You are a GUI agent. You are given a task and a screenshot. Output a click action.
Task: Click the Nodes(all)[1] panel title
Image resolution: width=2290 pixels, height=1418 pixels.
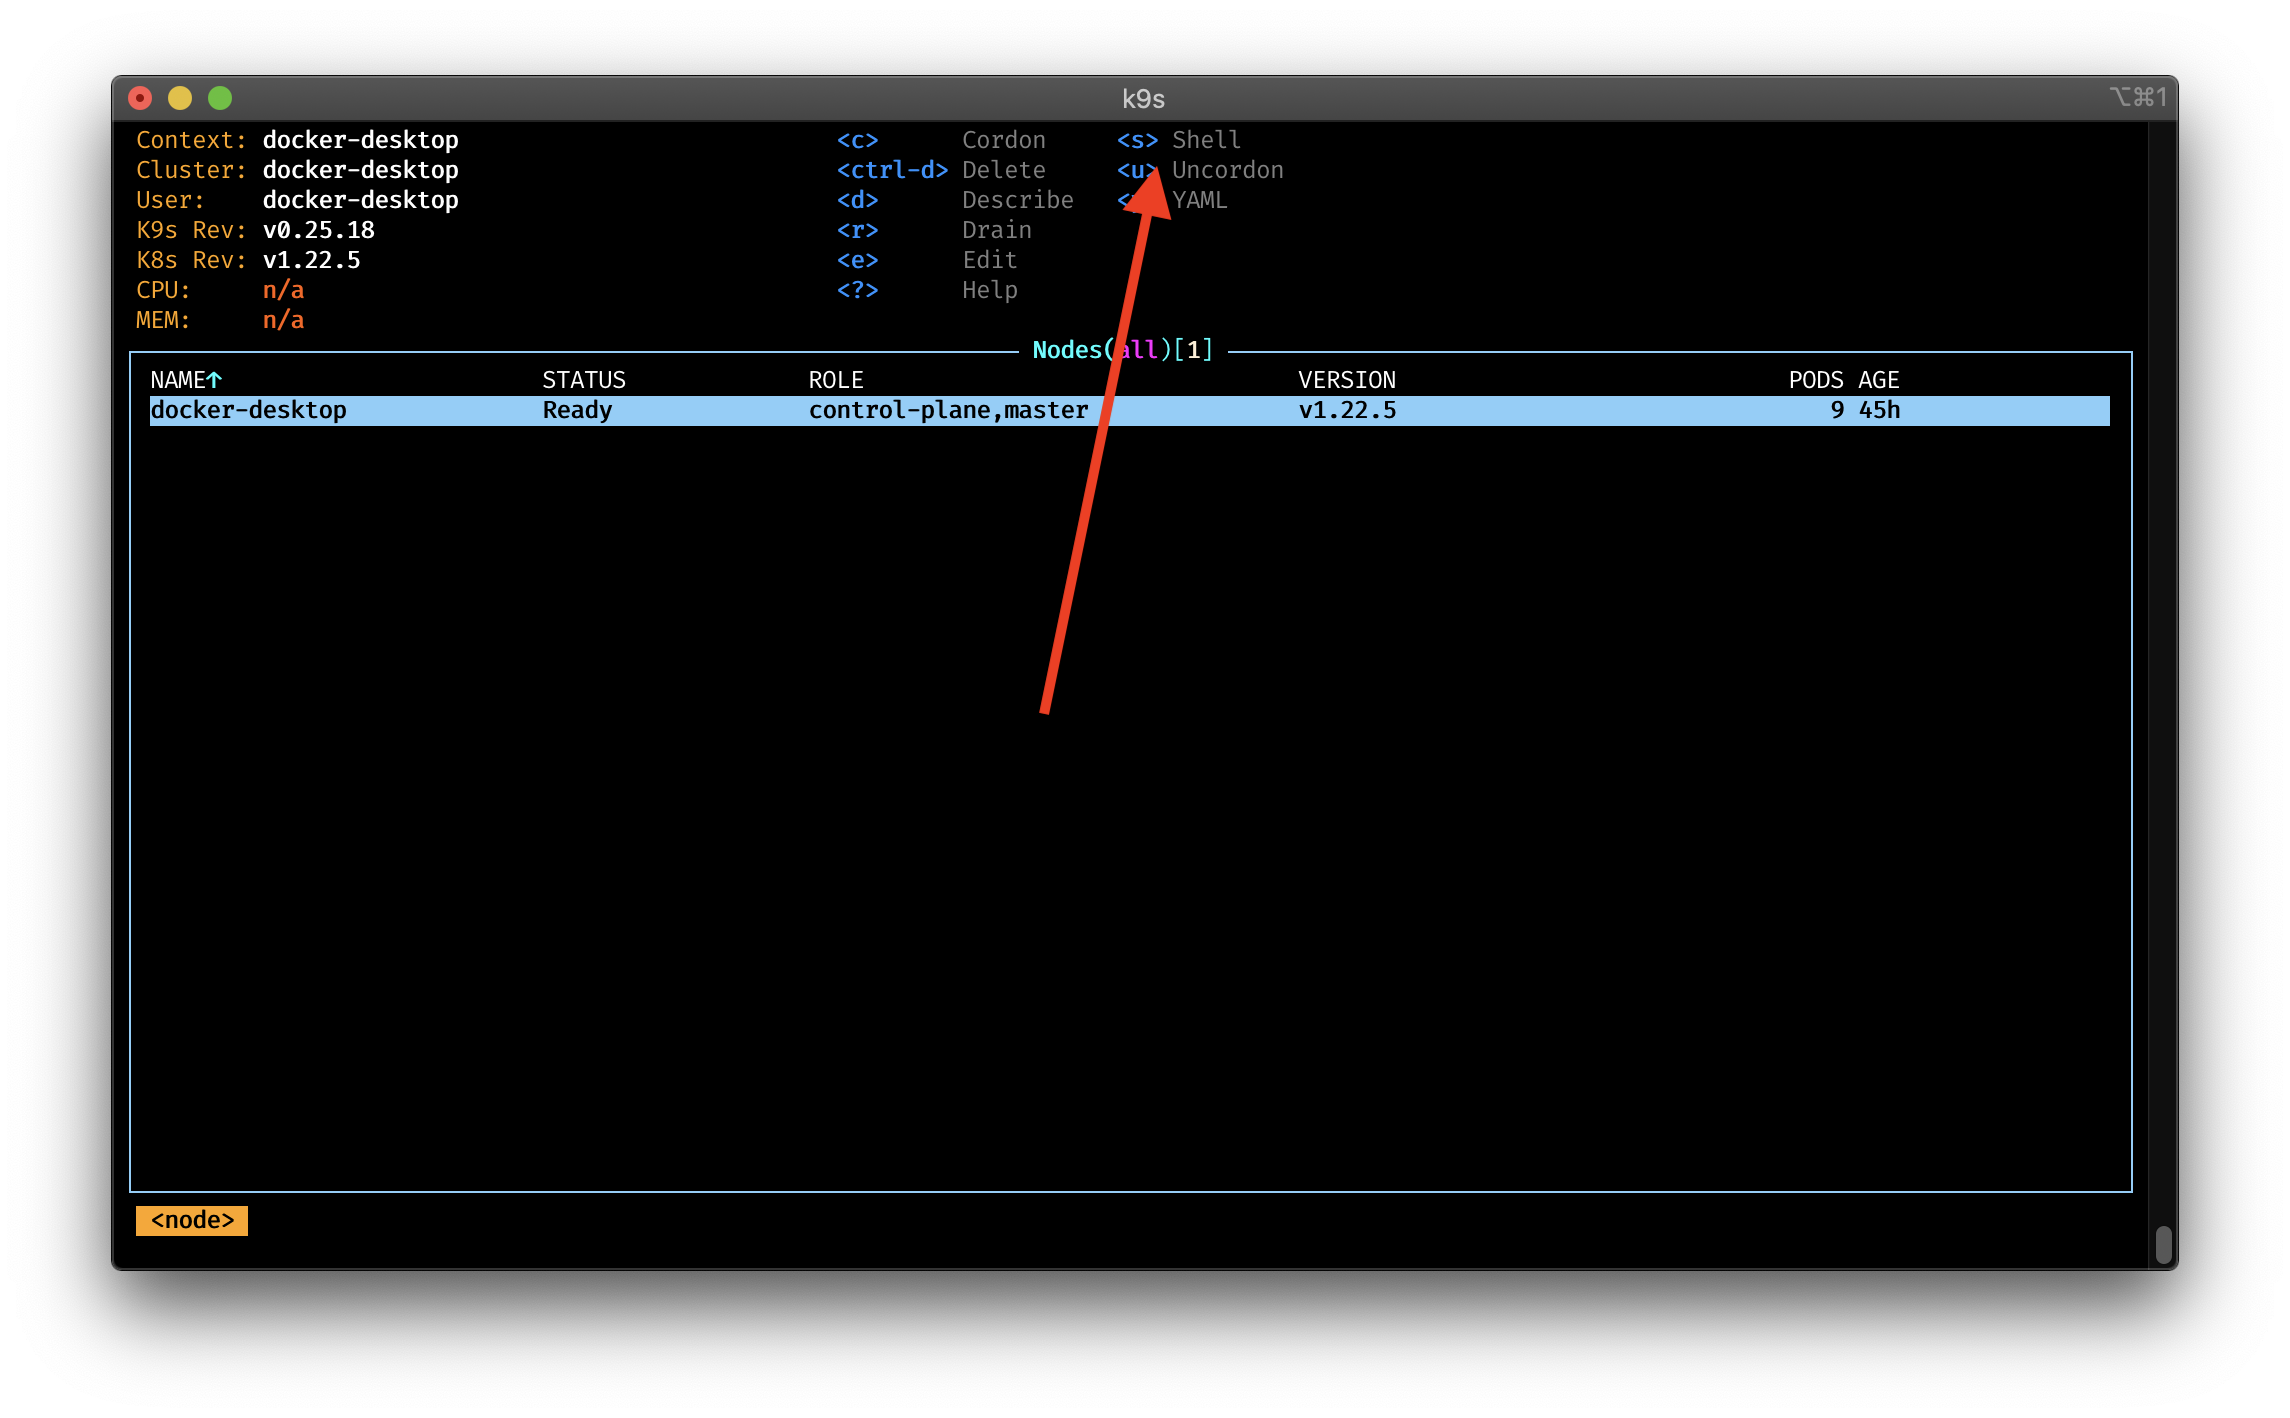(1122, 350)
